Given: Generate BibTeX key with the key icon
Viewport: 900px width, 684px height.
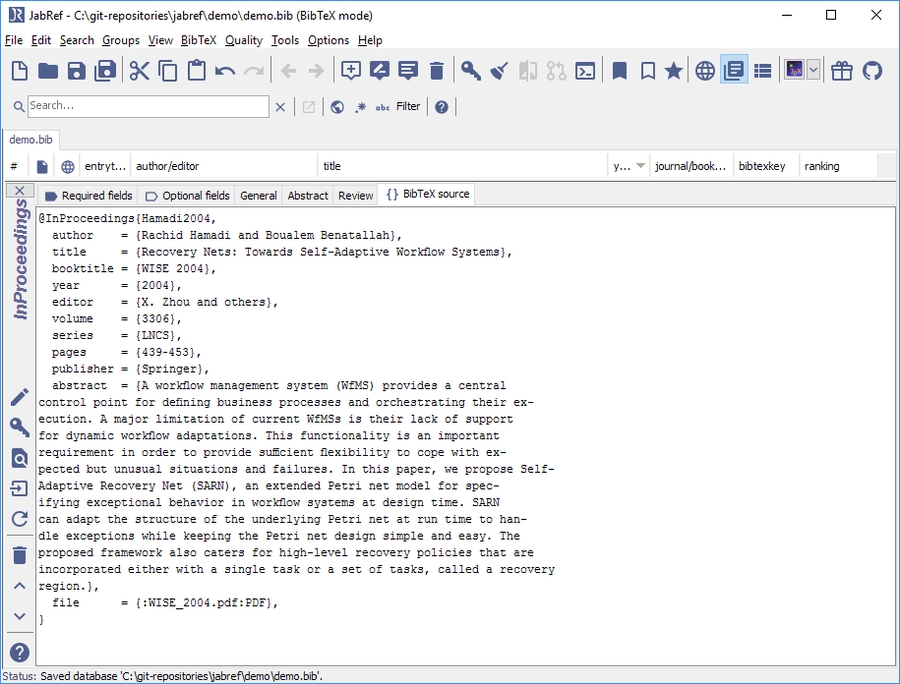Looking at the screenshot, I should (470, 70).
